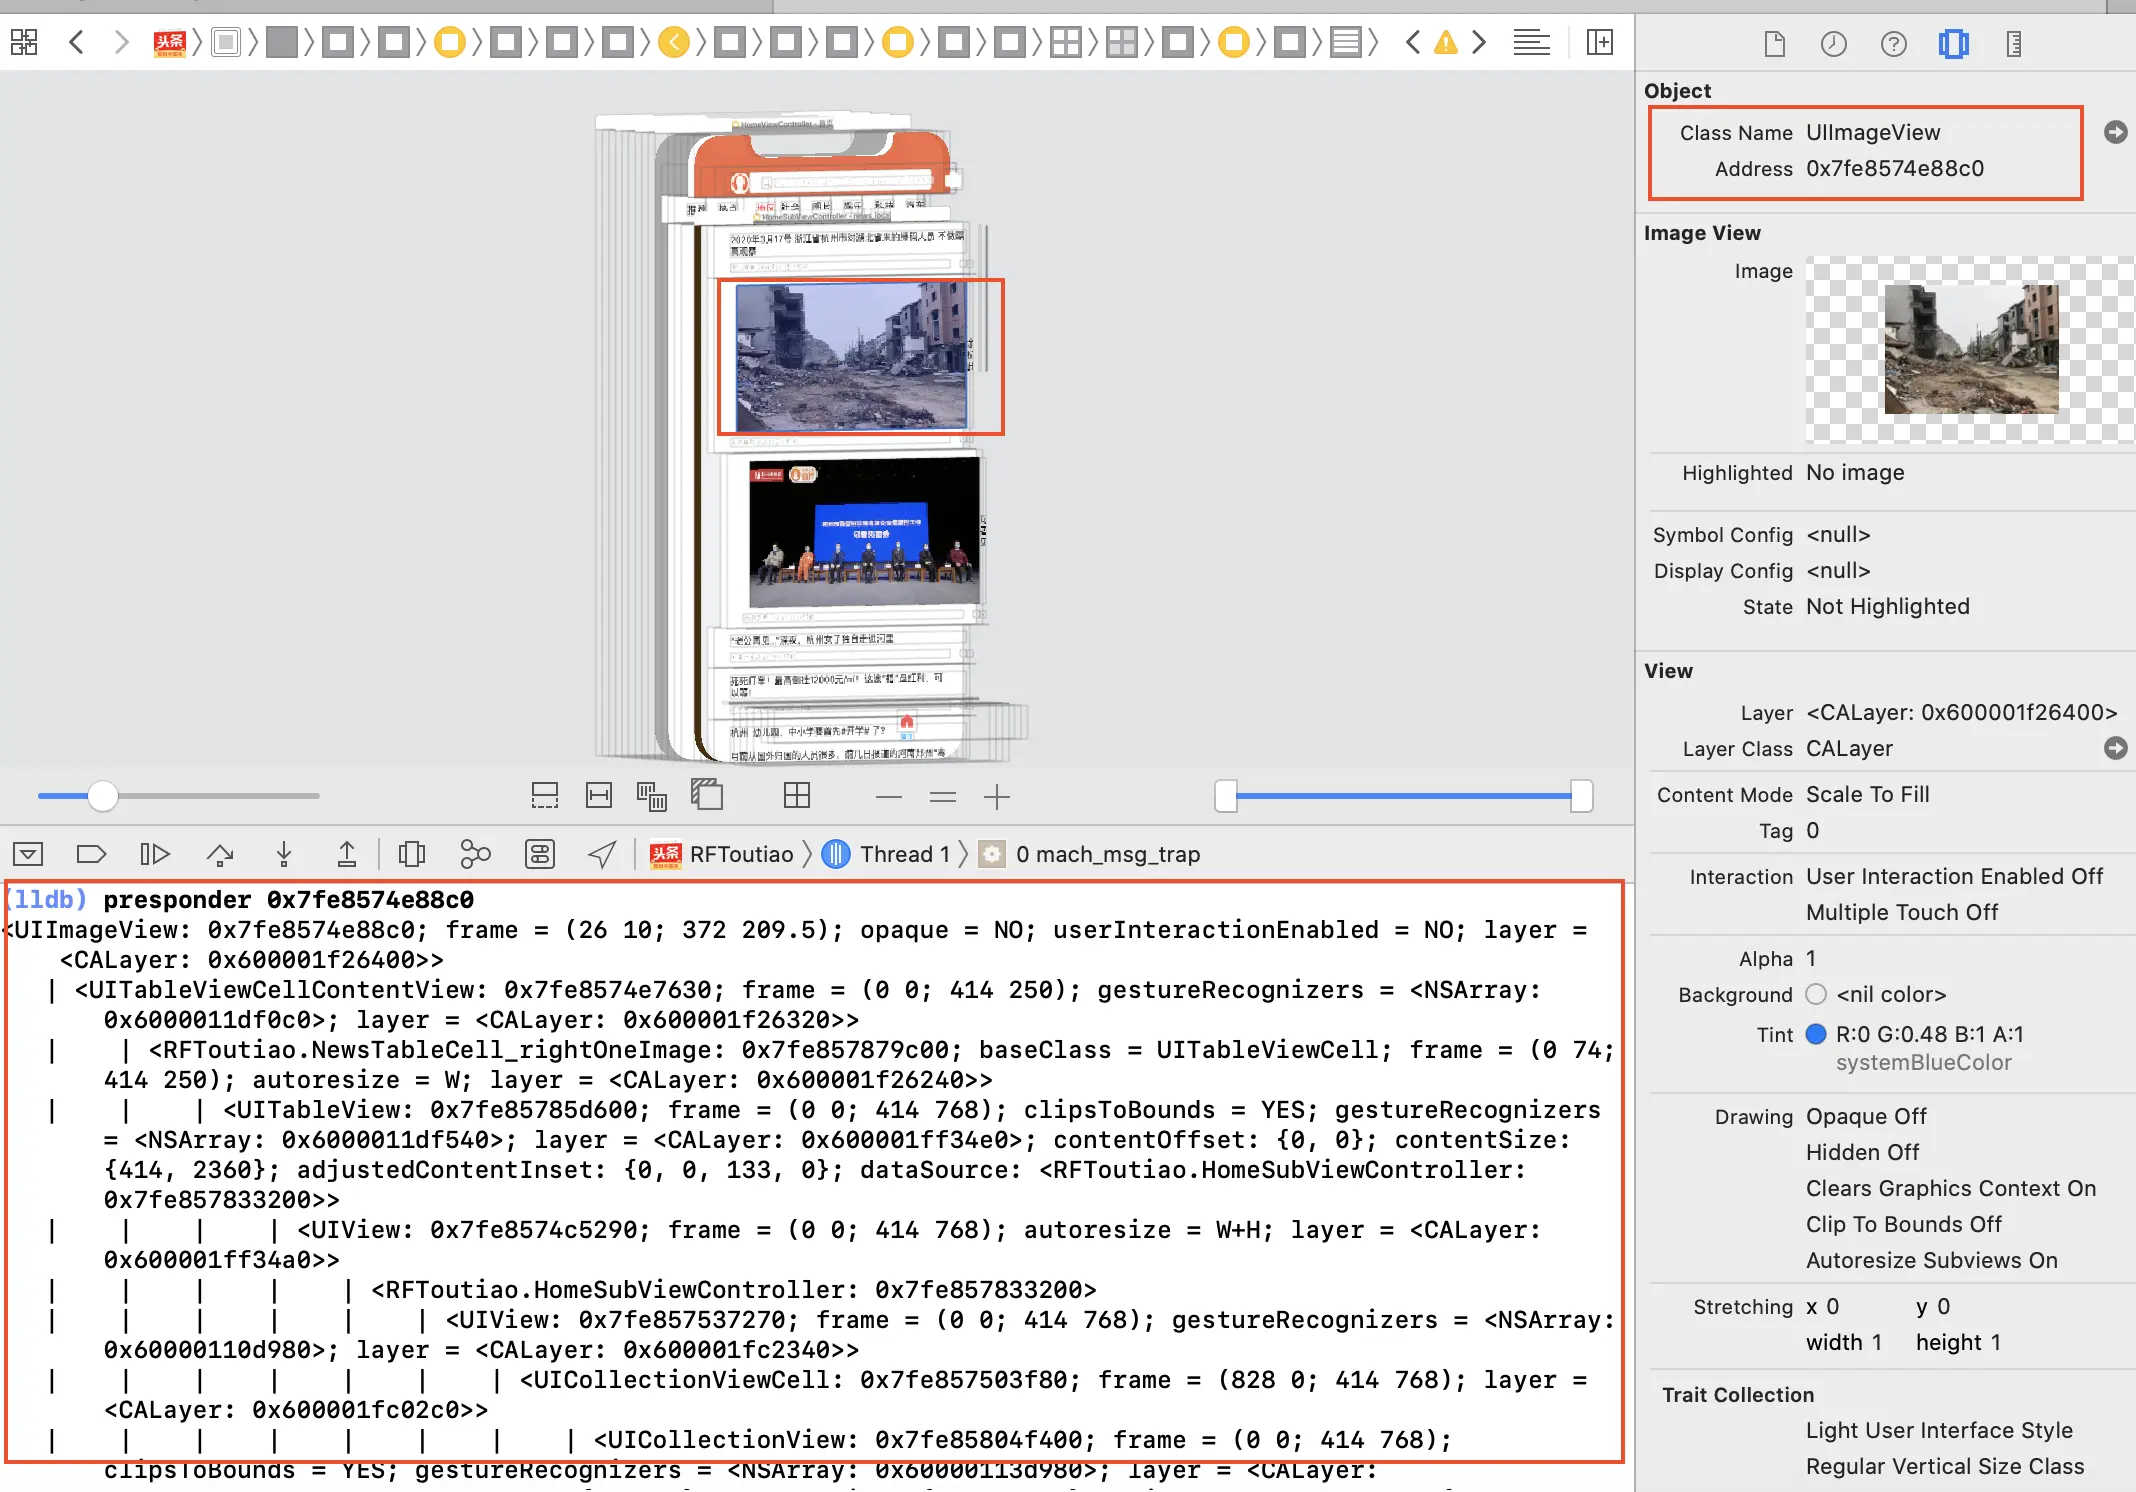The height and width of the screenshot is (1492, 2136).
Task: Open the Debug Memory Graph
Action: click(475, 854)
